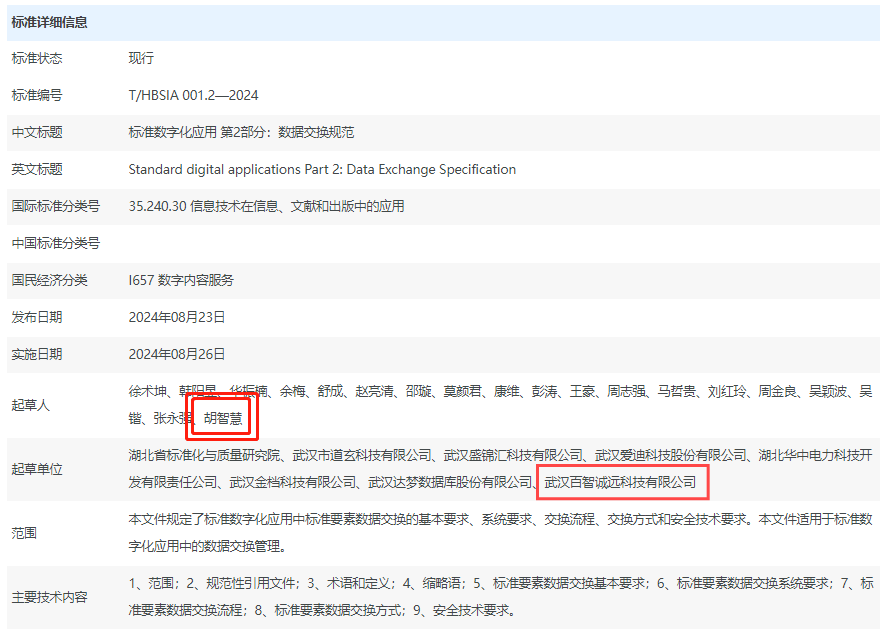
Task: Select the standard number T/HBSIA 001.2—2024
Action: tap(193, 95)
